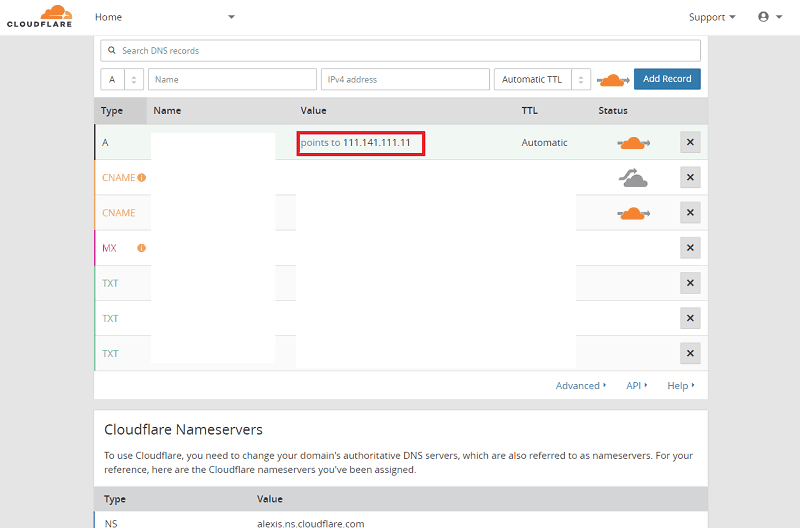This screenshot has height=528, width=800.
Task: Toggle proxy cloud for new record
Action: [x=613, y=80]
